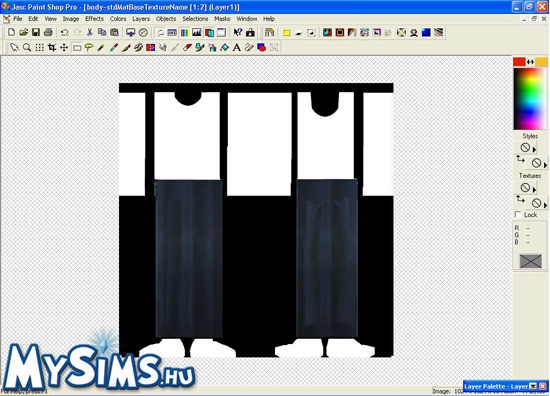Open the Objects menu
The width and height of the screenshot is (550, 396).
coord(166,19)
